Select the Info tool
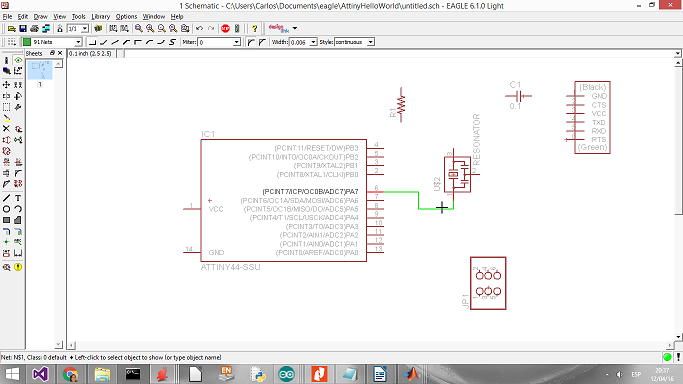This screenshot has width=683, height=384. (x=7, y=60)
